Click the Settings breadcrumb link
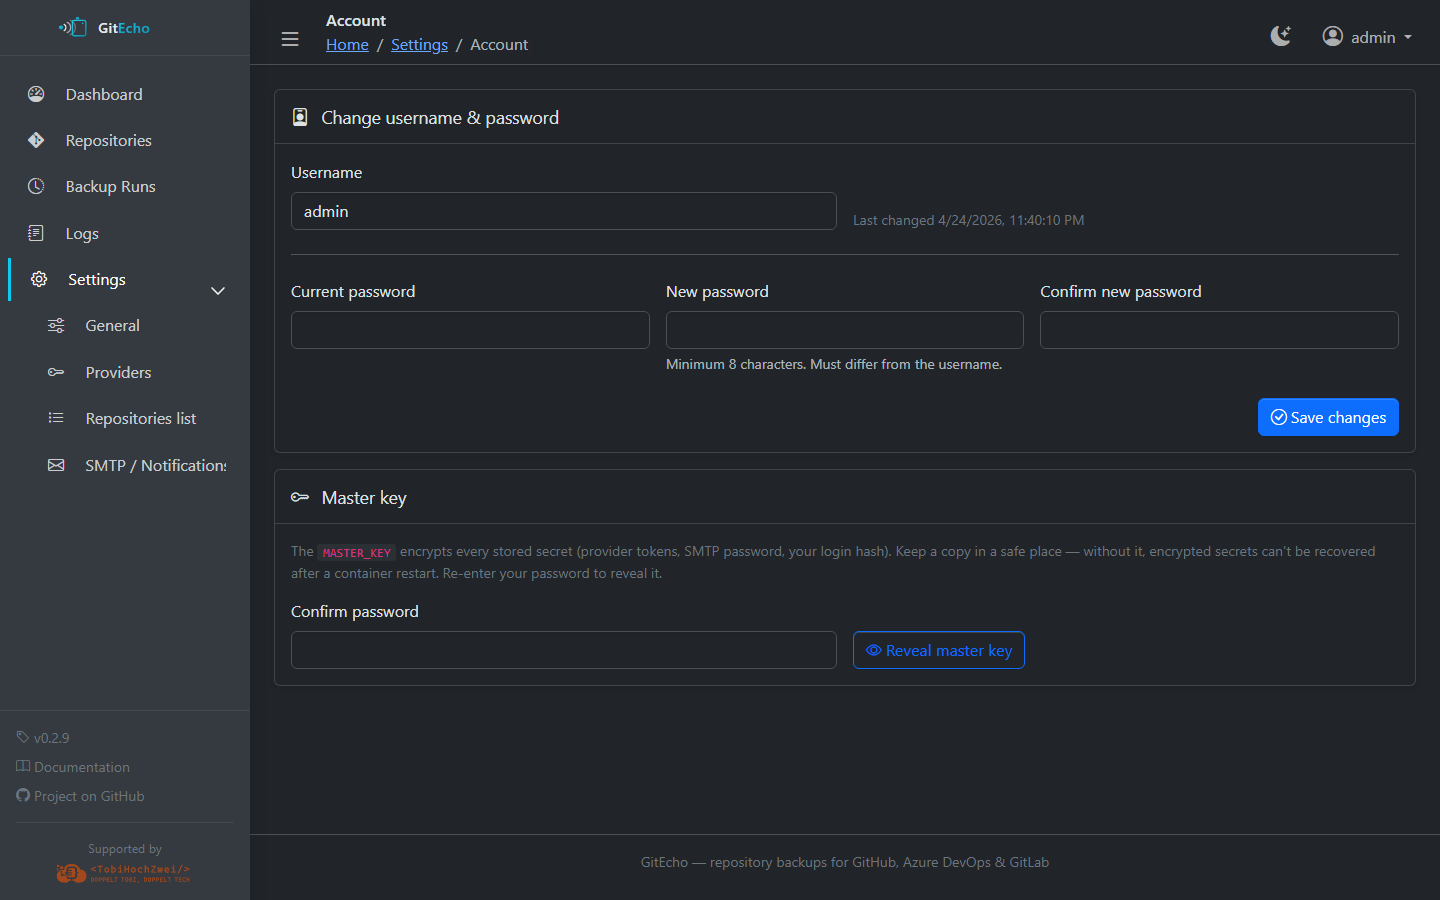Viewport: 1440px width, 900px height. 419,45
